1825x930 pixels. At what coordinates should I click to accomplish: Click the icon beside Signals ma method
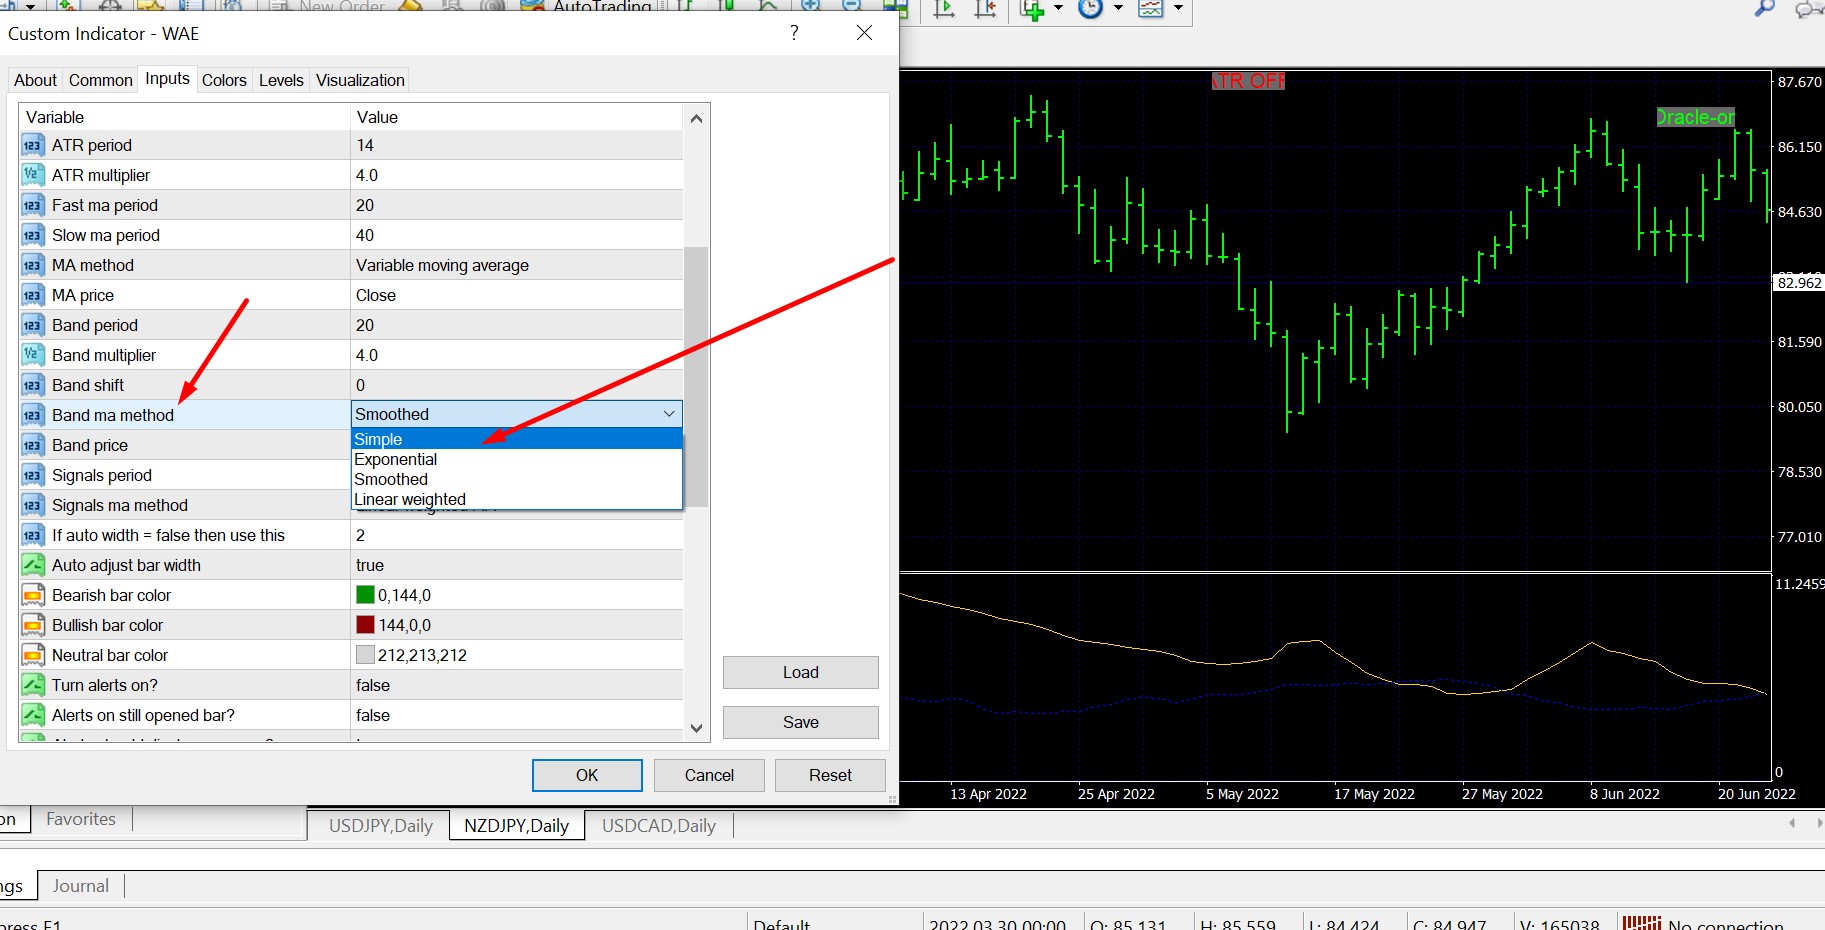(x=33, y=505)
